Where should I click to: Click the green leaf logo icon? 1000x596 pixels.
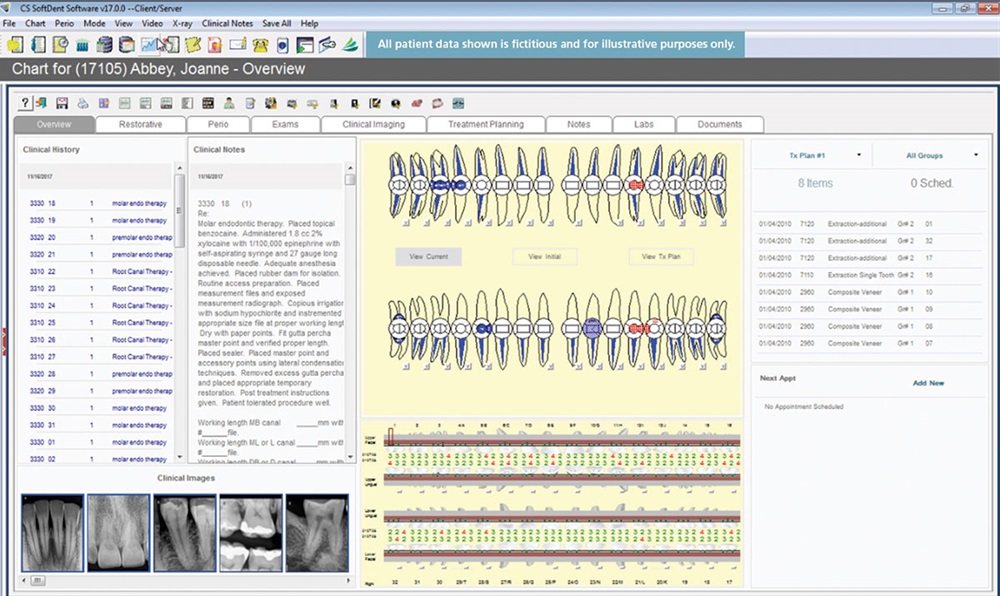(x=349, y=45)
